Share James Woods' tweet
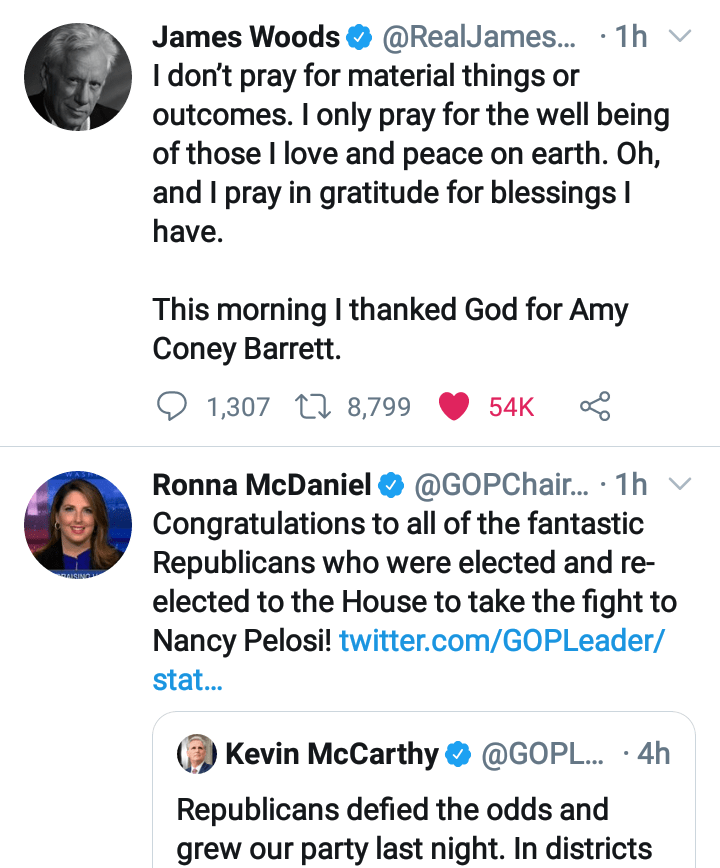Viewport: 720px width, 868px height. pyautogui.click(x=594, y=406)
